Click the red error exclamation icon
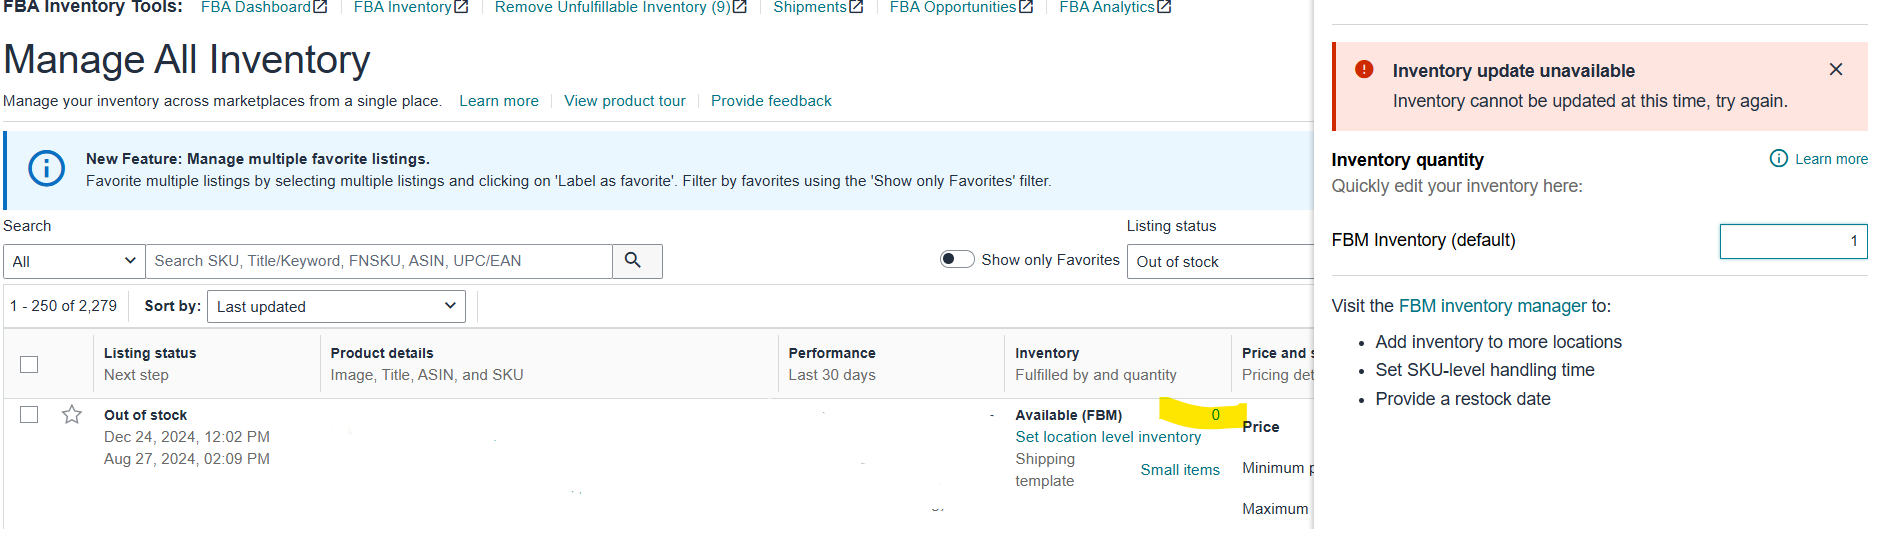This screenshot has height=555, width=1884. [x=1364, y=69]
